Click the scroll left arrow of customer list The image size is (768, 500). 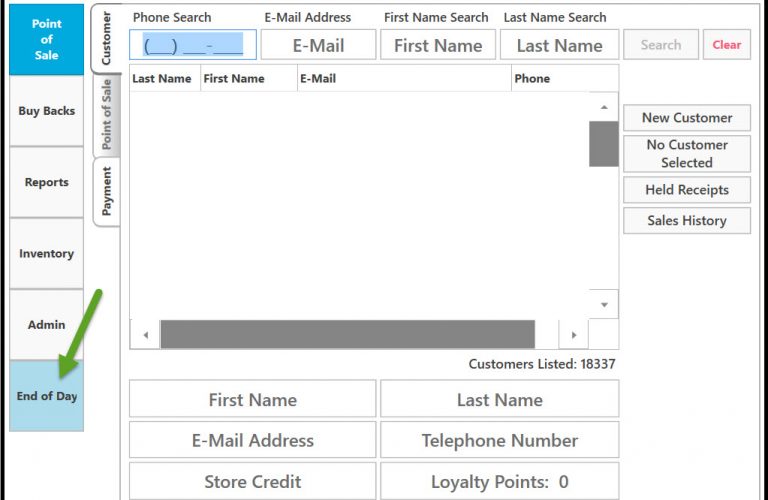(x=145, y=335)
